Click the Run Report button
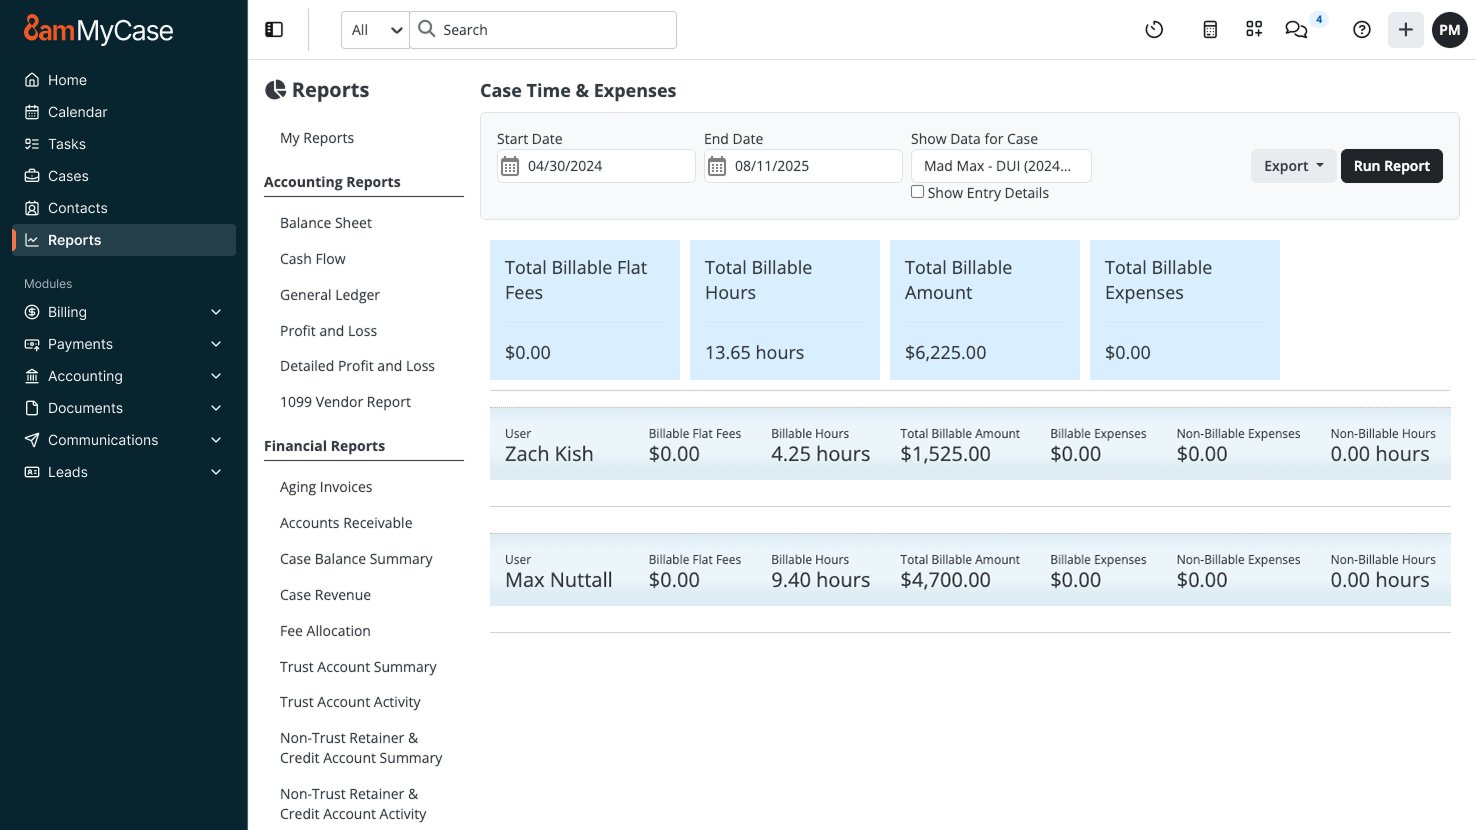The height and width of the screenshot is (830, 1476). click(1391, 166)
